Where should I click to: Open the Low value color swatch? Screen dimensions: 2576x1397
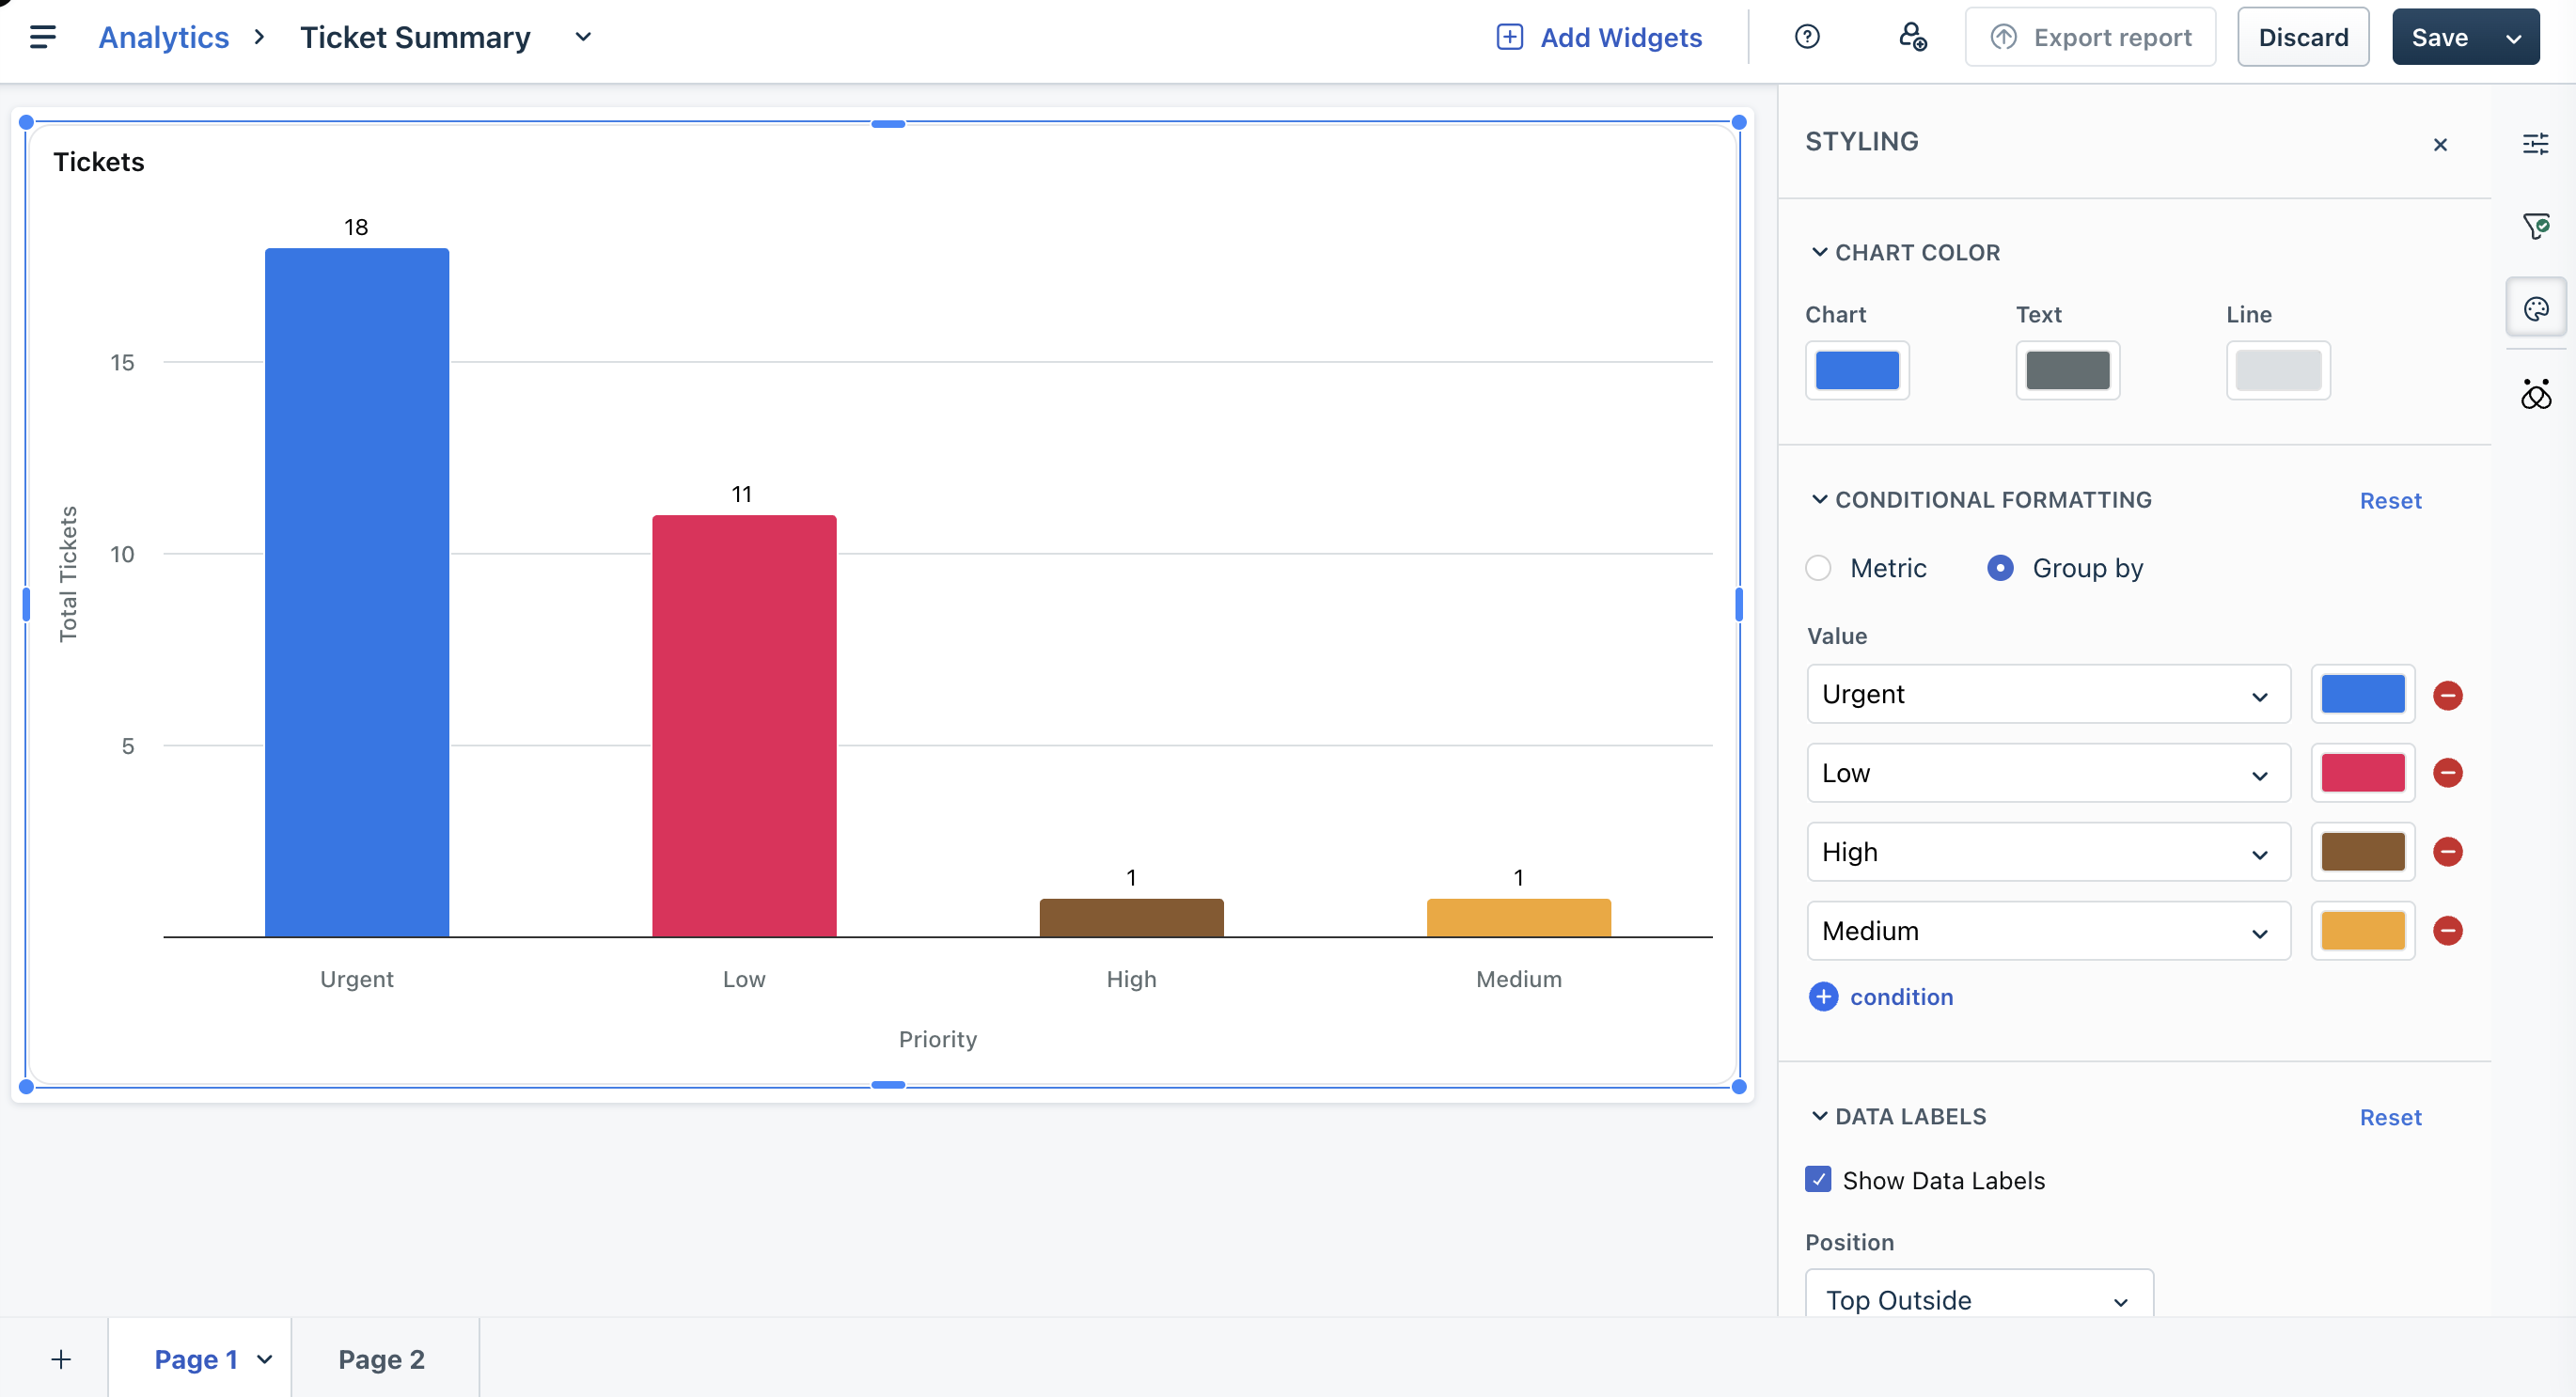pos(2362,773)
